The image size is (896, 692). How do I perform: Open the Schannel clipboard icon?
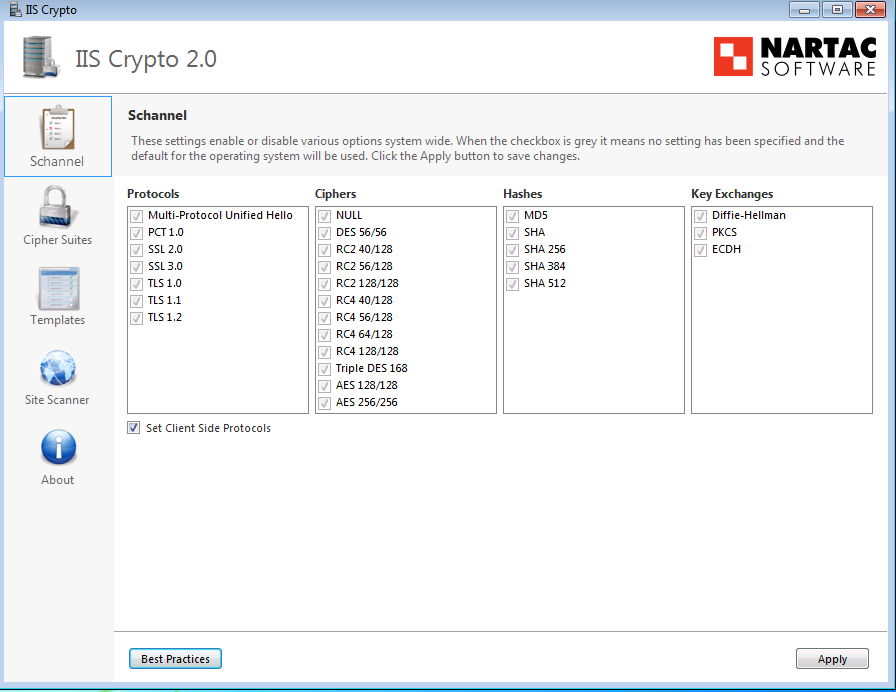58,127
